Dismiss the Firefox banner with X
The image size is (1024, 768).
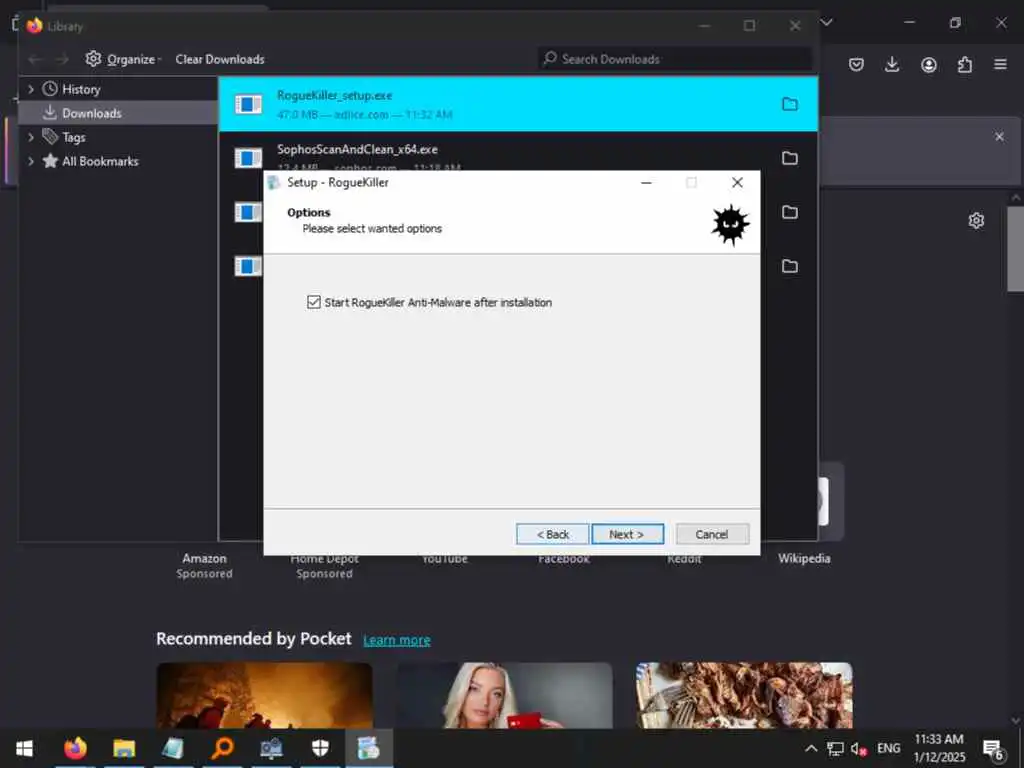999,136
